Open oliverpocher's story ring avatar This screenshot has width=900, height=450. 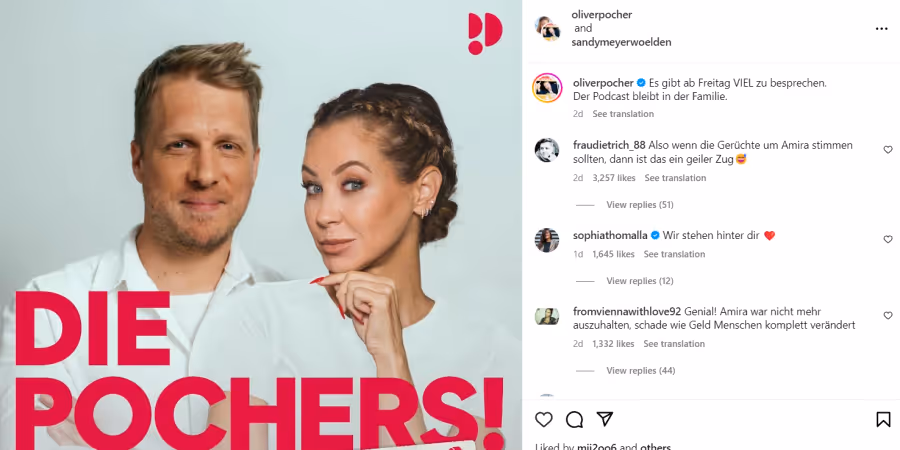[547, 88]
